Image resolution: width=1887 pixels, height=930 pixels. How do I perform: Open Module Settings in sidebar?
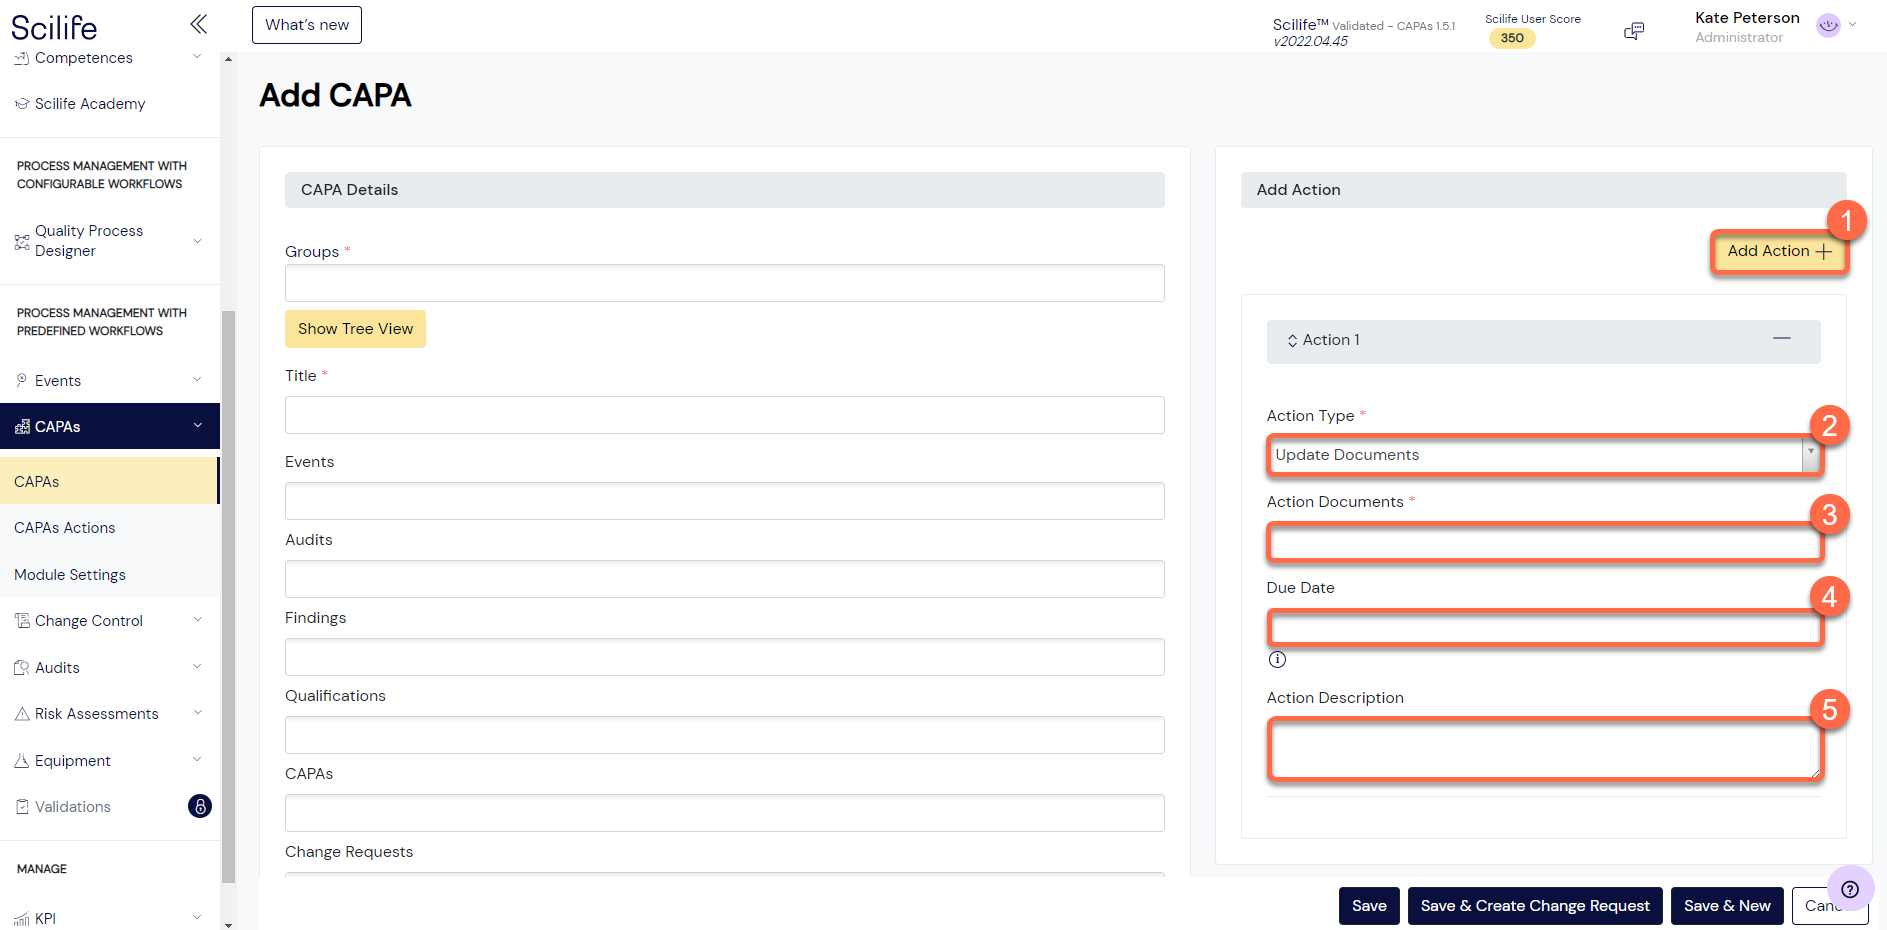(70, 575)
